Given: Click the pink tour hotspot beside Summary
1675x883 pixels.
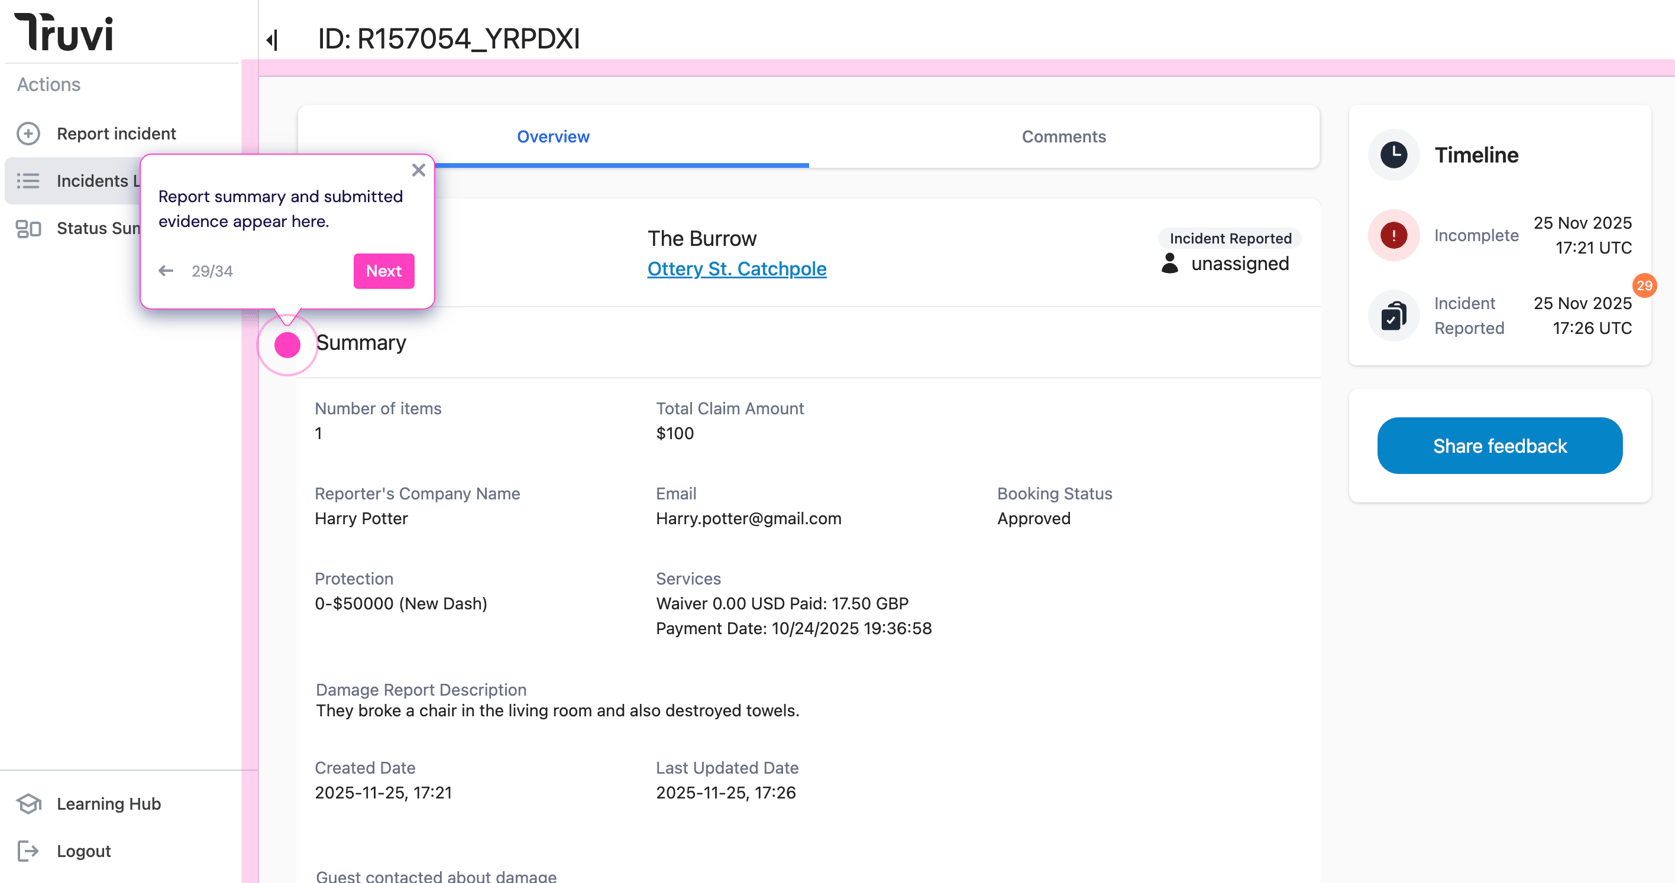Looking at the screenshot, I should click(287, 345).
